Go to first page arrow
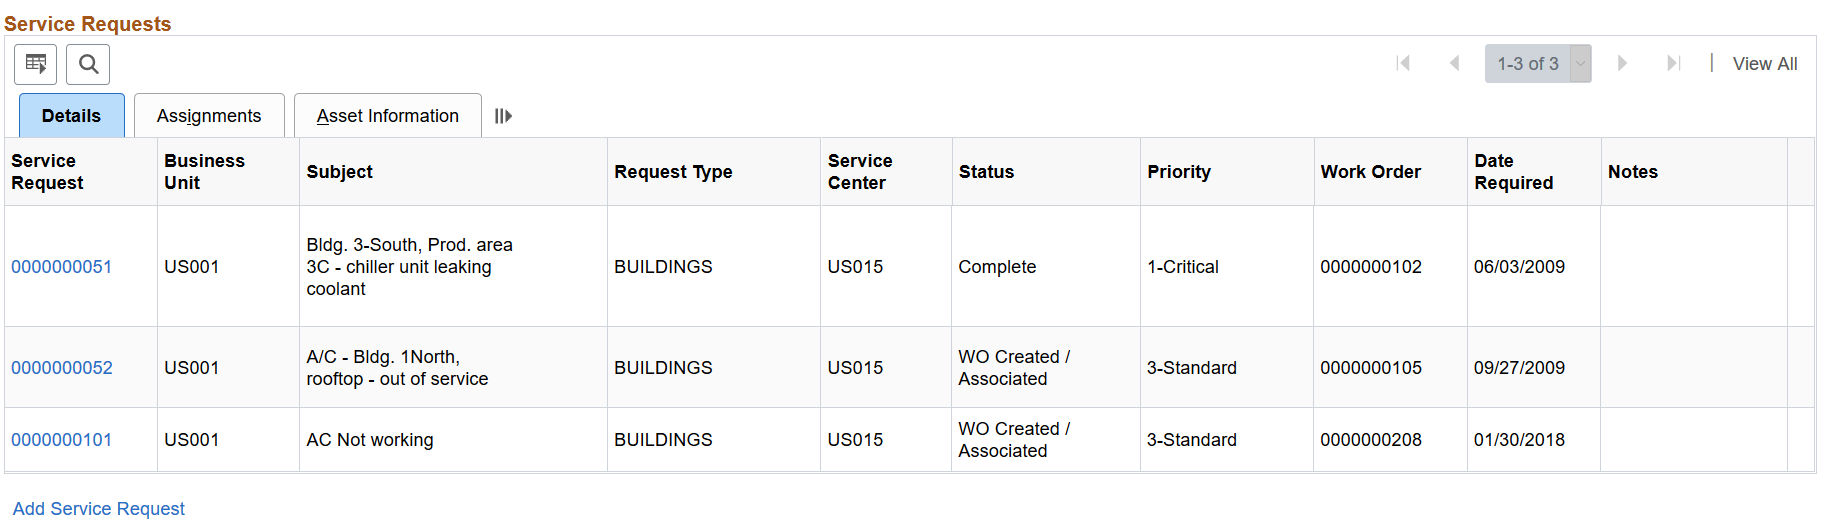The image size is (1826, 529). 1403,63
